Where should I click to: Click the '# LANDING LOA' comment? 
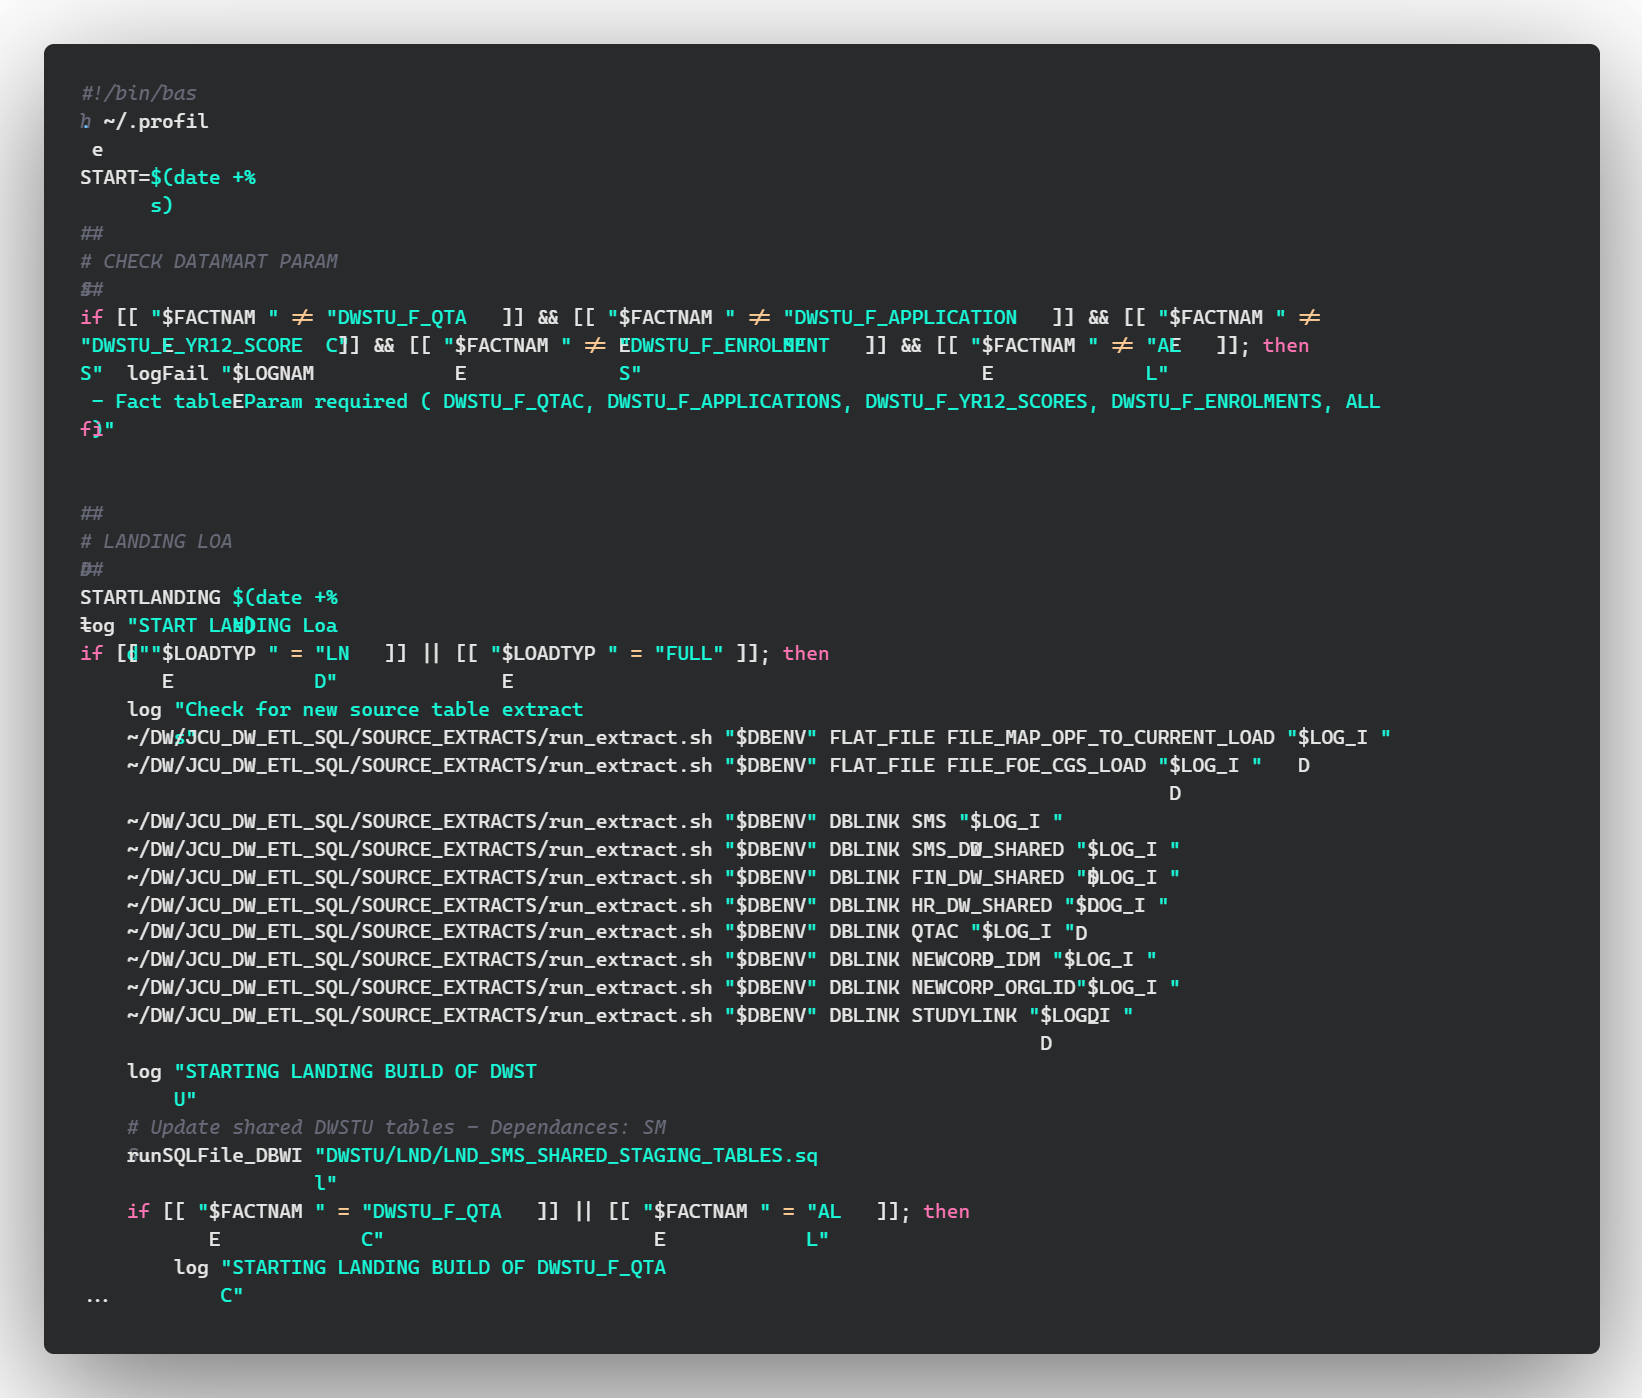pos(156,541)
